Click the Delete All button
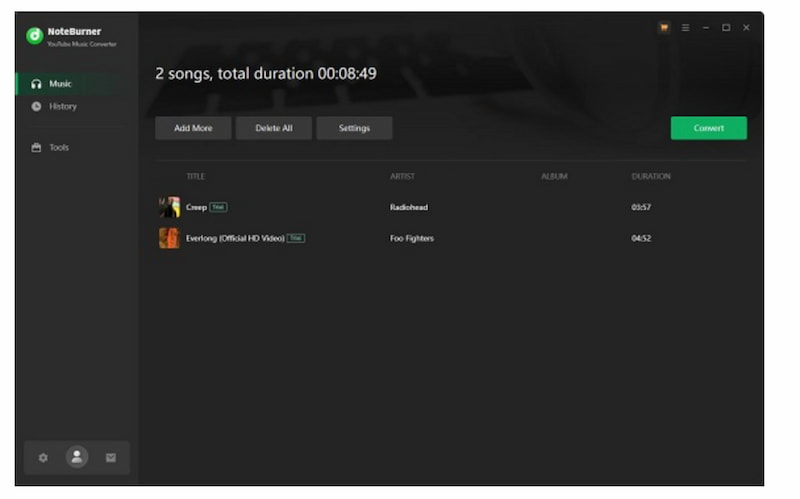Viewport: 800px width, 499px height. tap(274, 128)
